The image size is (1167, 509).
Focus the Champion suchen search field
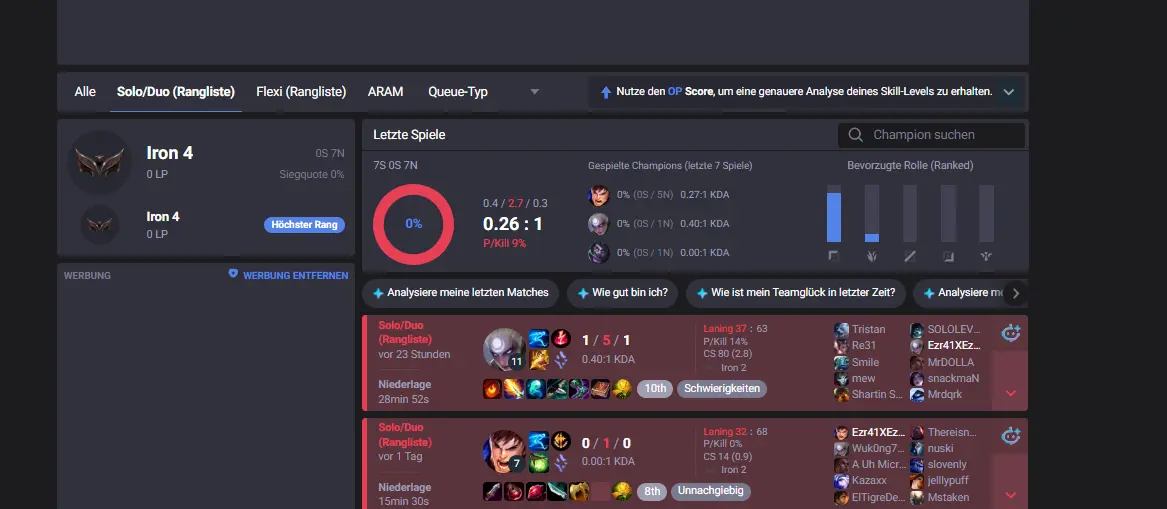(931, 135)
